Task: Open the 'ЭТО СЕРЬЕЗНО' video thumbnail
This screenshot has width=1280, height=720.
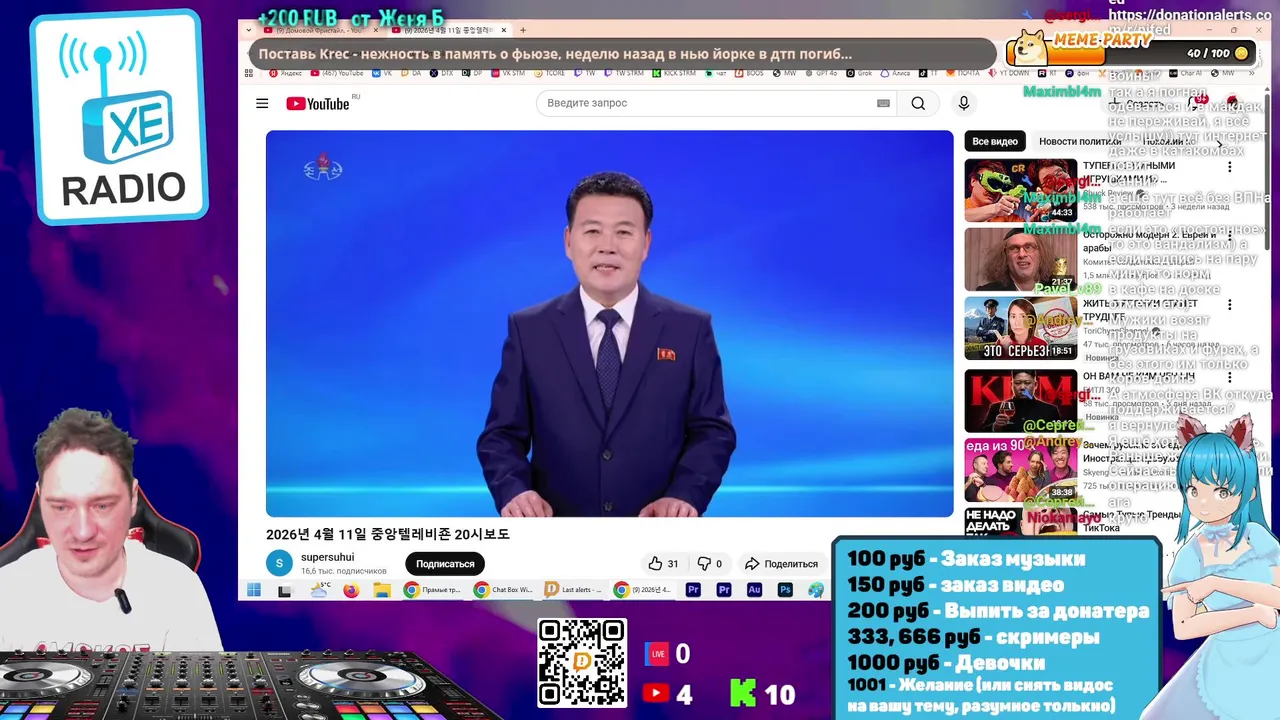Action: (1021, 328)
